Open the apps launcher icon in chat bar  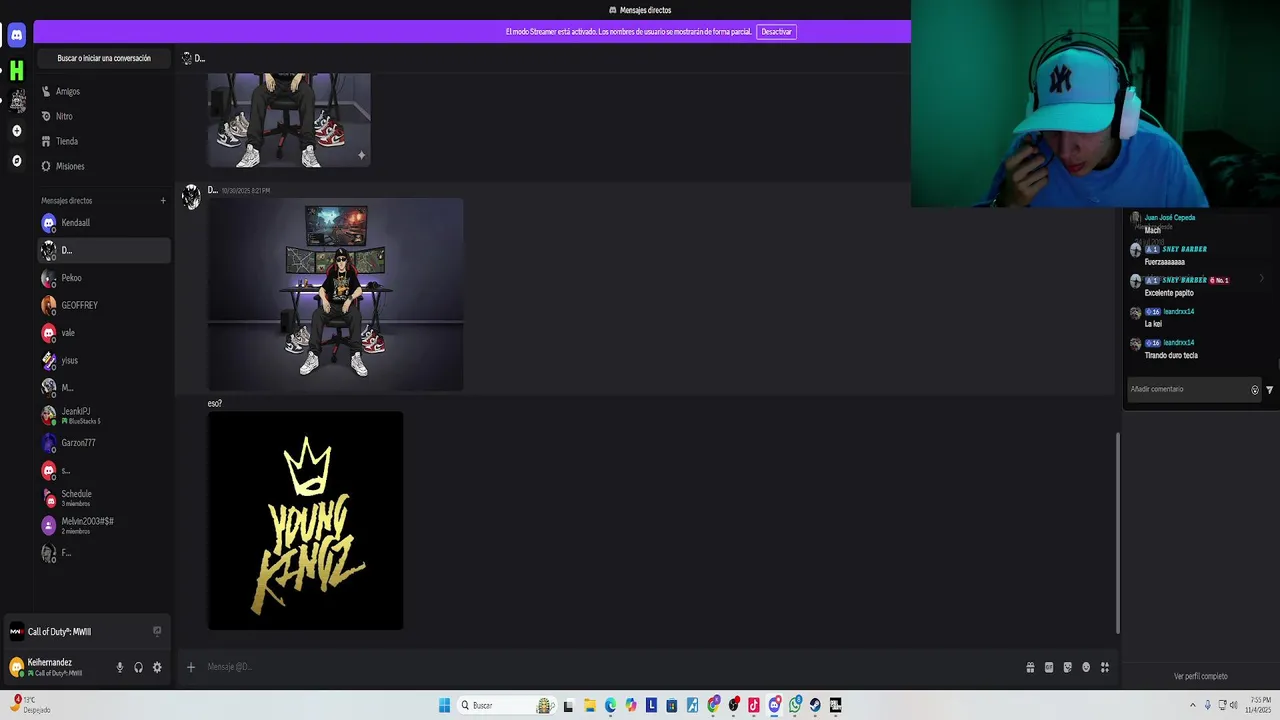click(1105, 667)
